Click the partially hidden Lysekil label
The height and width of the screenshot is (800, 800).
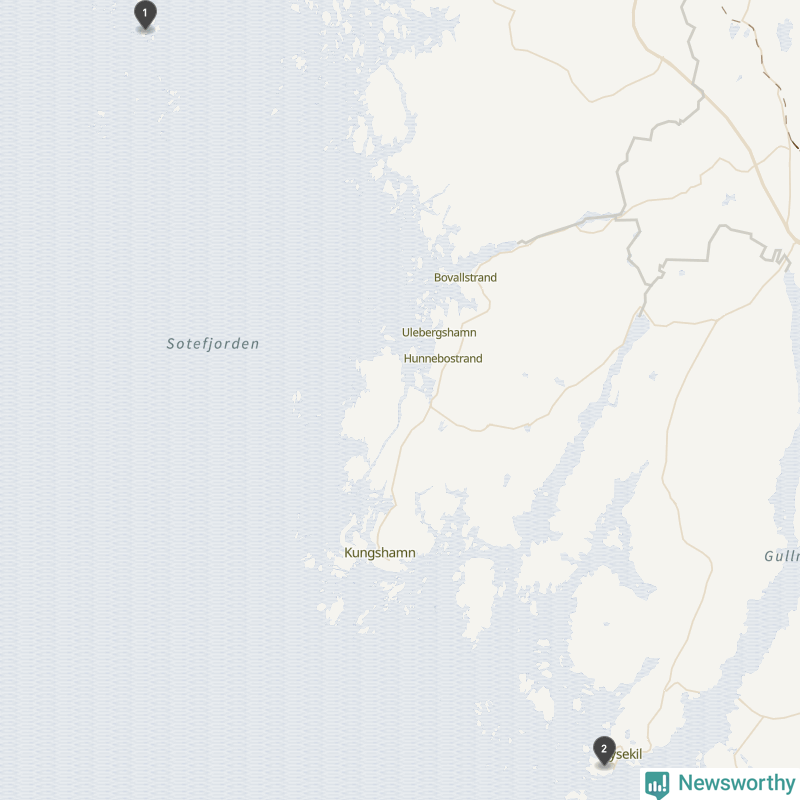[628, 754]
